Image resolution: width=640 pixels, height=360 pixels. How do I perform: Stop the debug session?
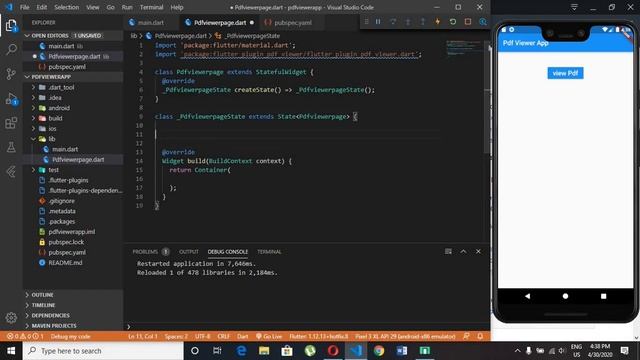(x=468, y=22)
